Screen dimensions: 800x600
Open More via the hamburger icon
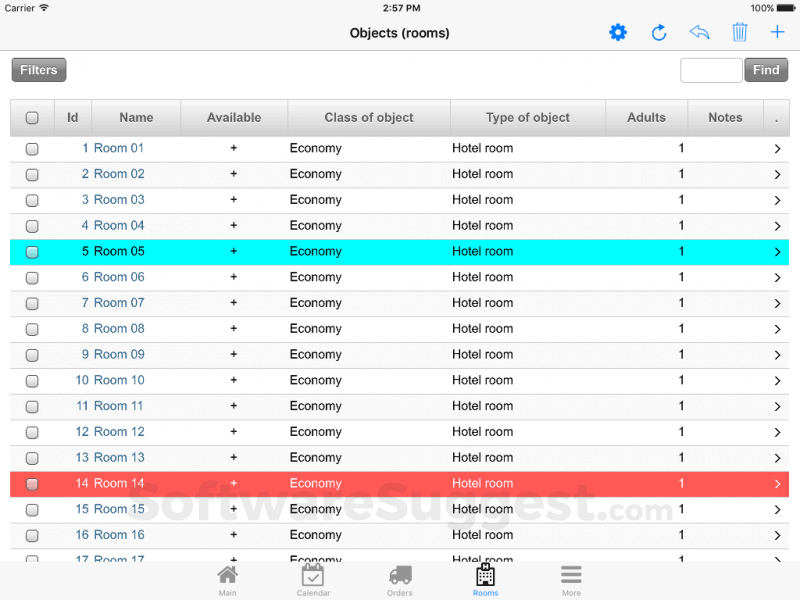[x=571, y=578]
